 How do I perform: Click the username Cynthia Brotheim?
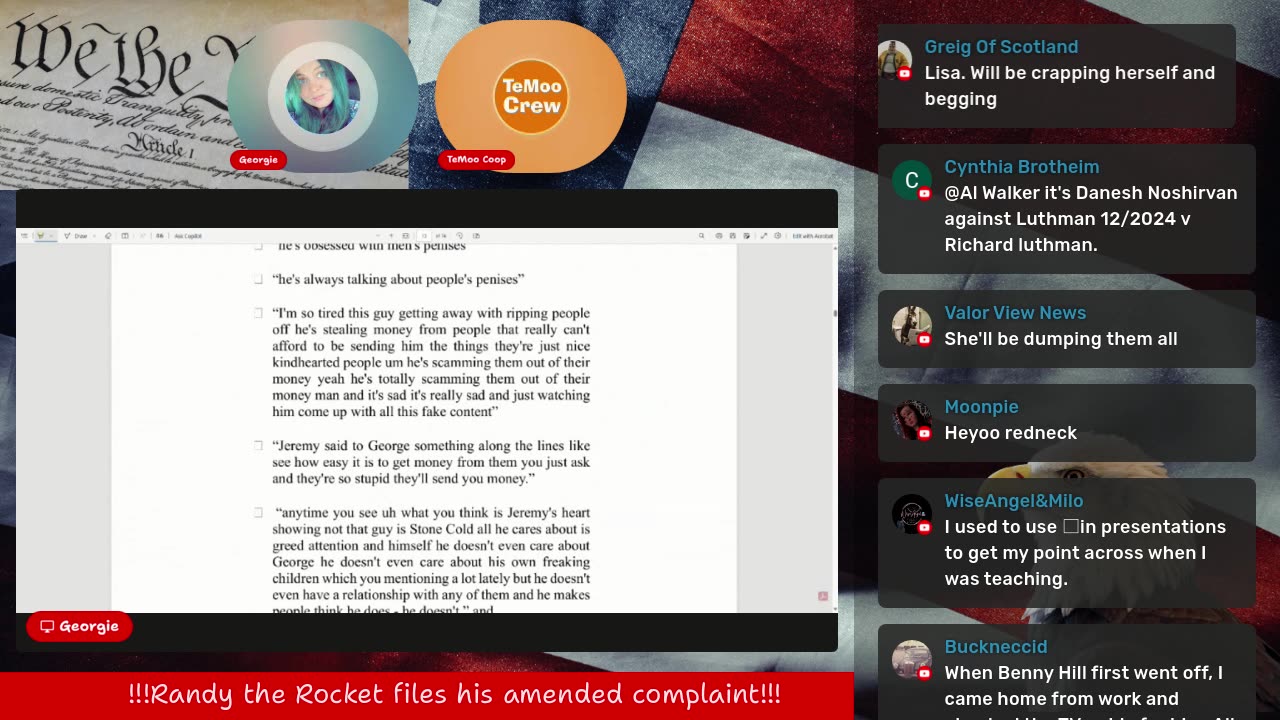[1021, 167]
